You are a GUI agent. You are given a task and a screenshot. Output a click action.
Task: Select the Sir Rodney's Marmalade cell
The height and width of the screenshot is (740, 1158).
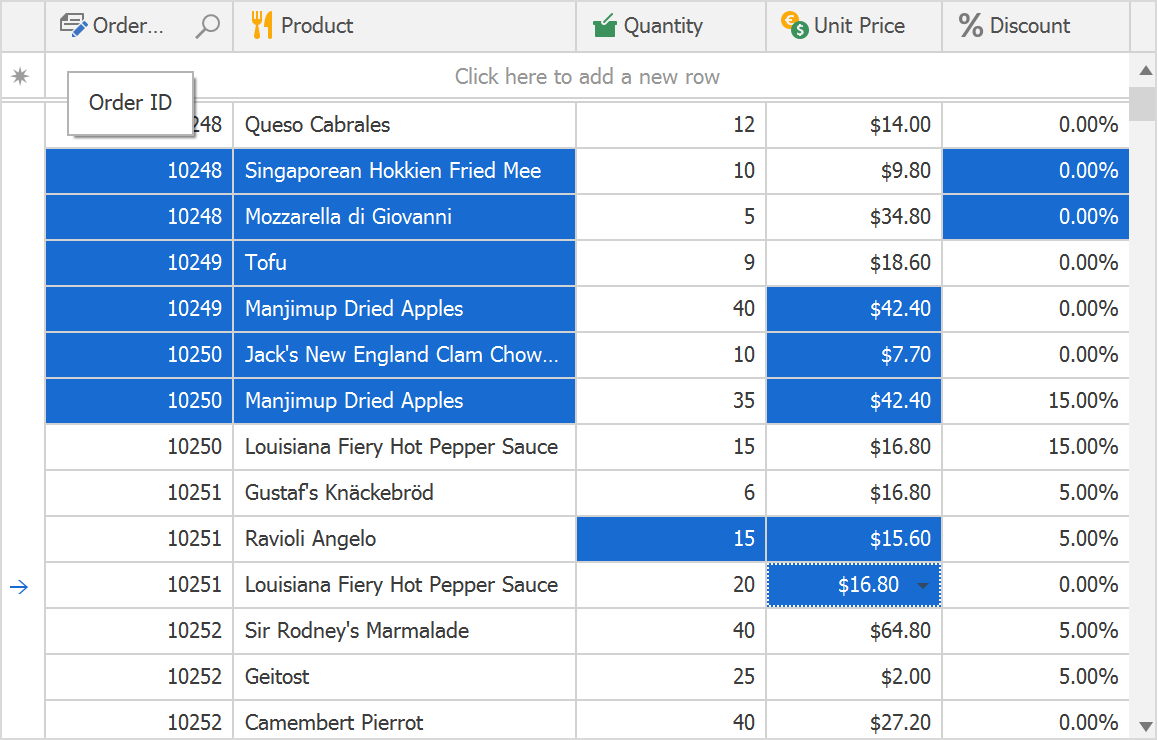[357, 631]
